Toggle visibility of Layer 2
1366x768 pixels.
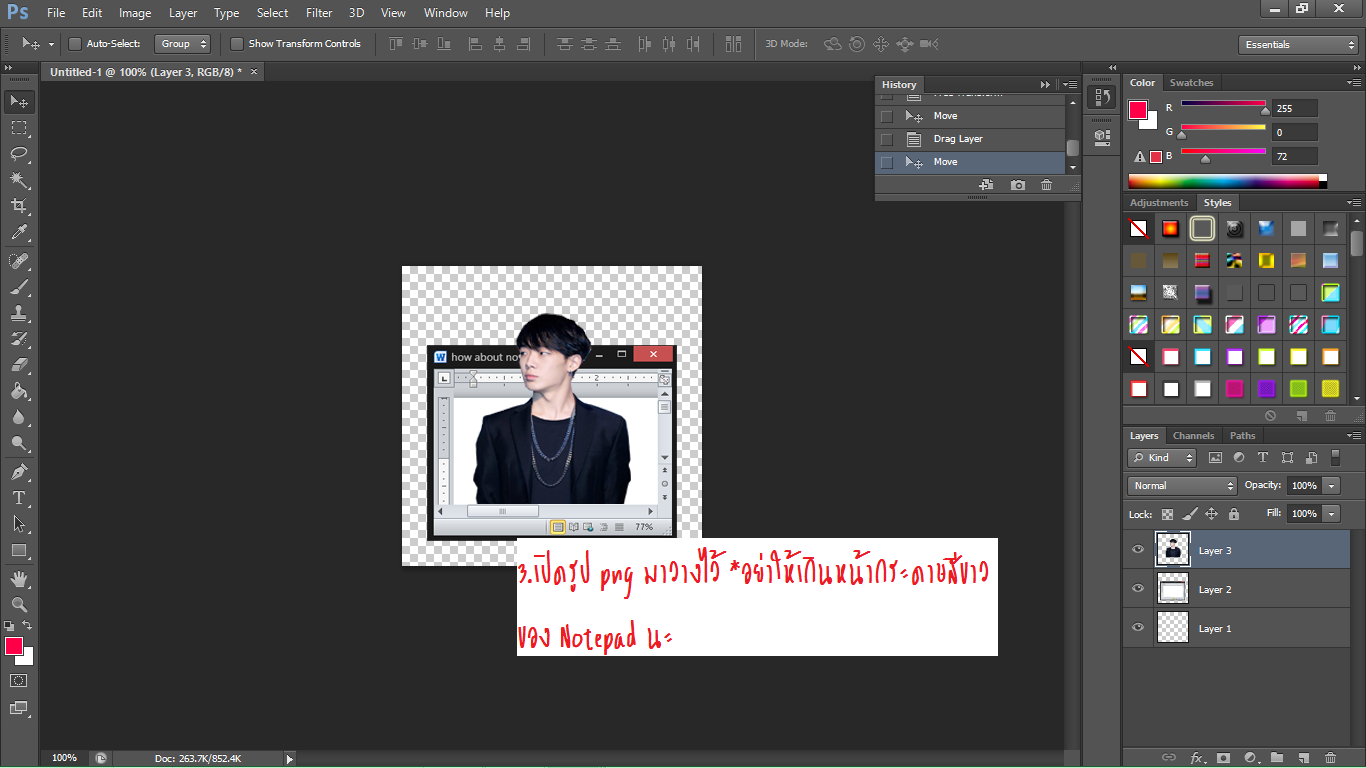[x=1138, y=589]
